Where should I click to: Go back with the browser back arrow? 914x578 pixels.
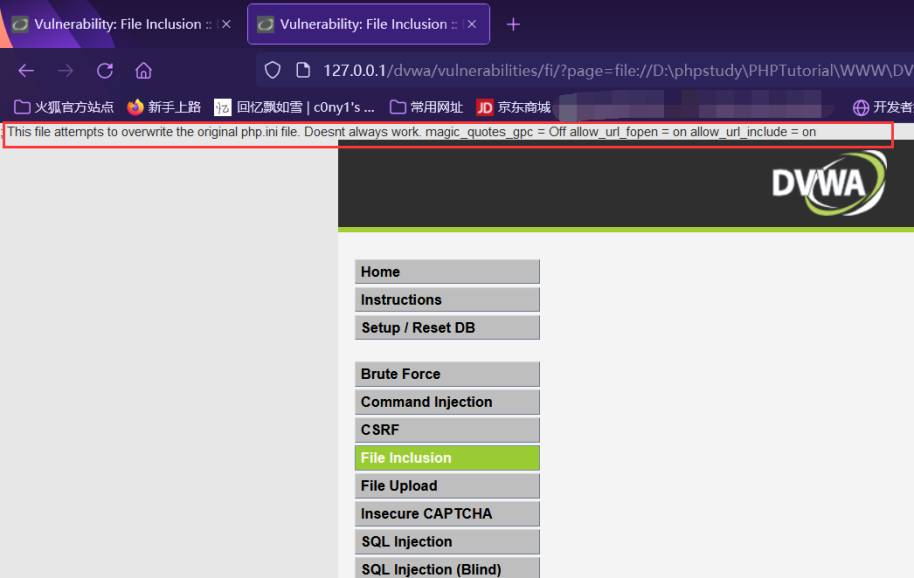pyautogui.click(x=26, y=71)
